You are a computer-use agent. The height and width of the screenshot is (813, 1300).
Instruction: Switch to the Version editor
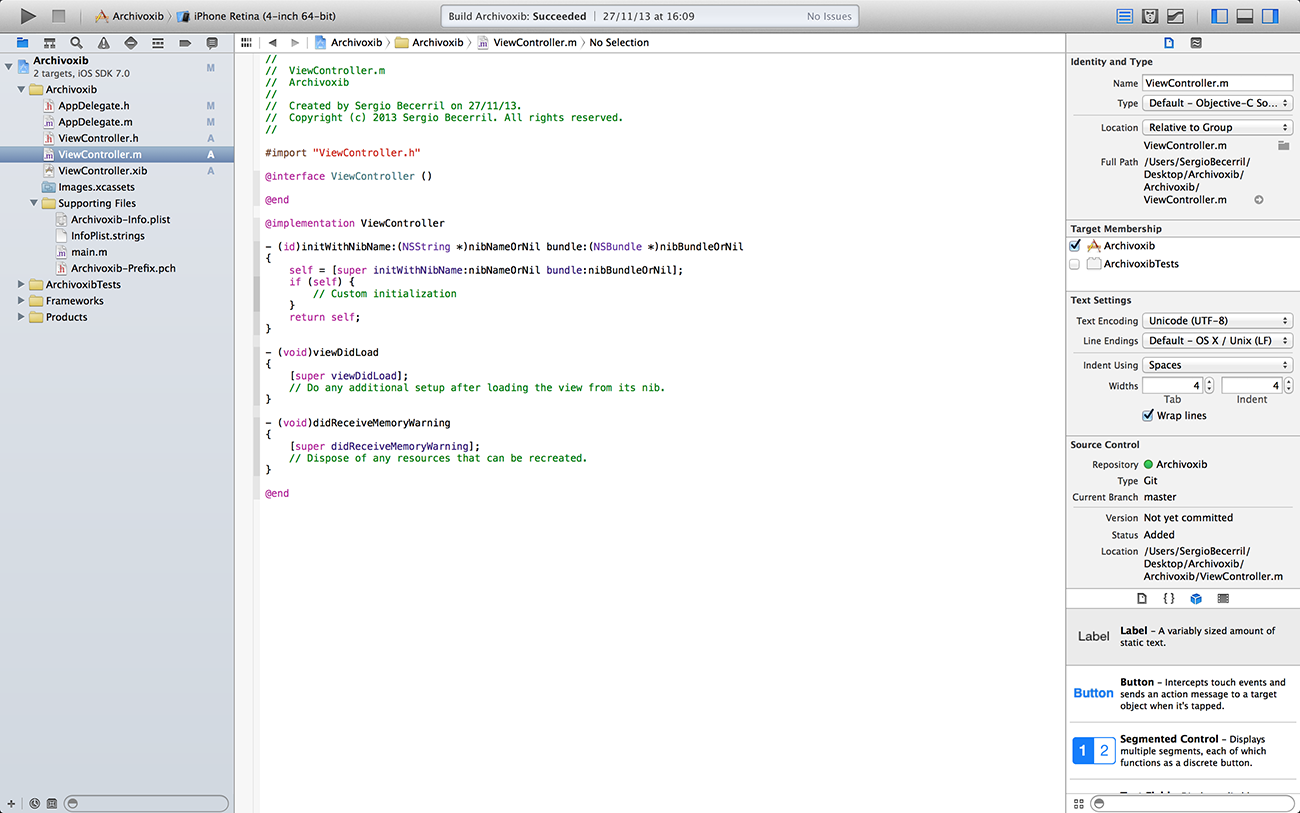pos(1176,16)
